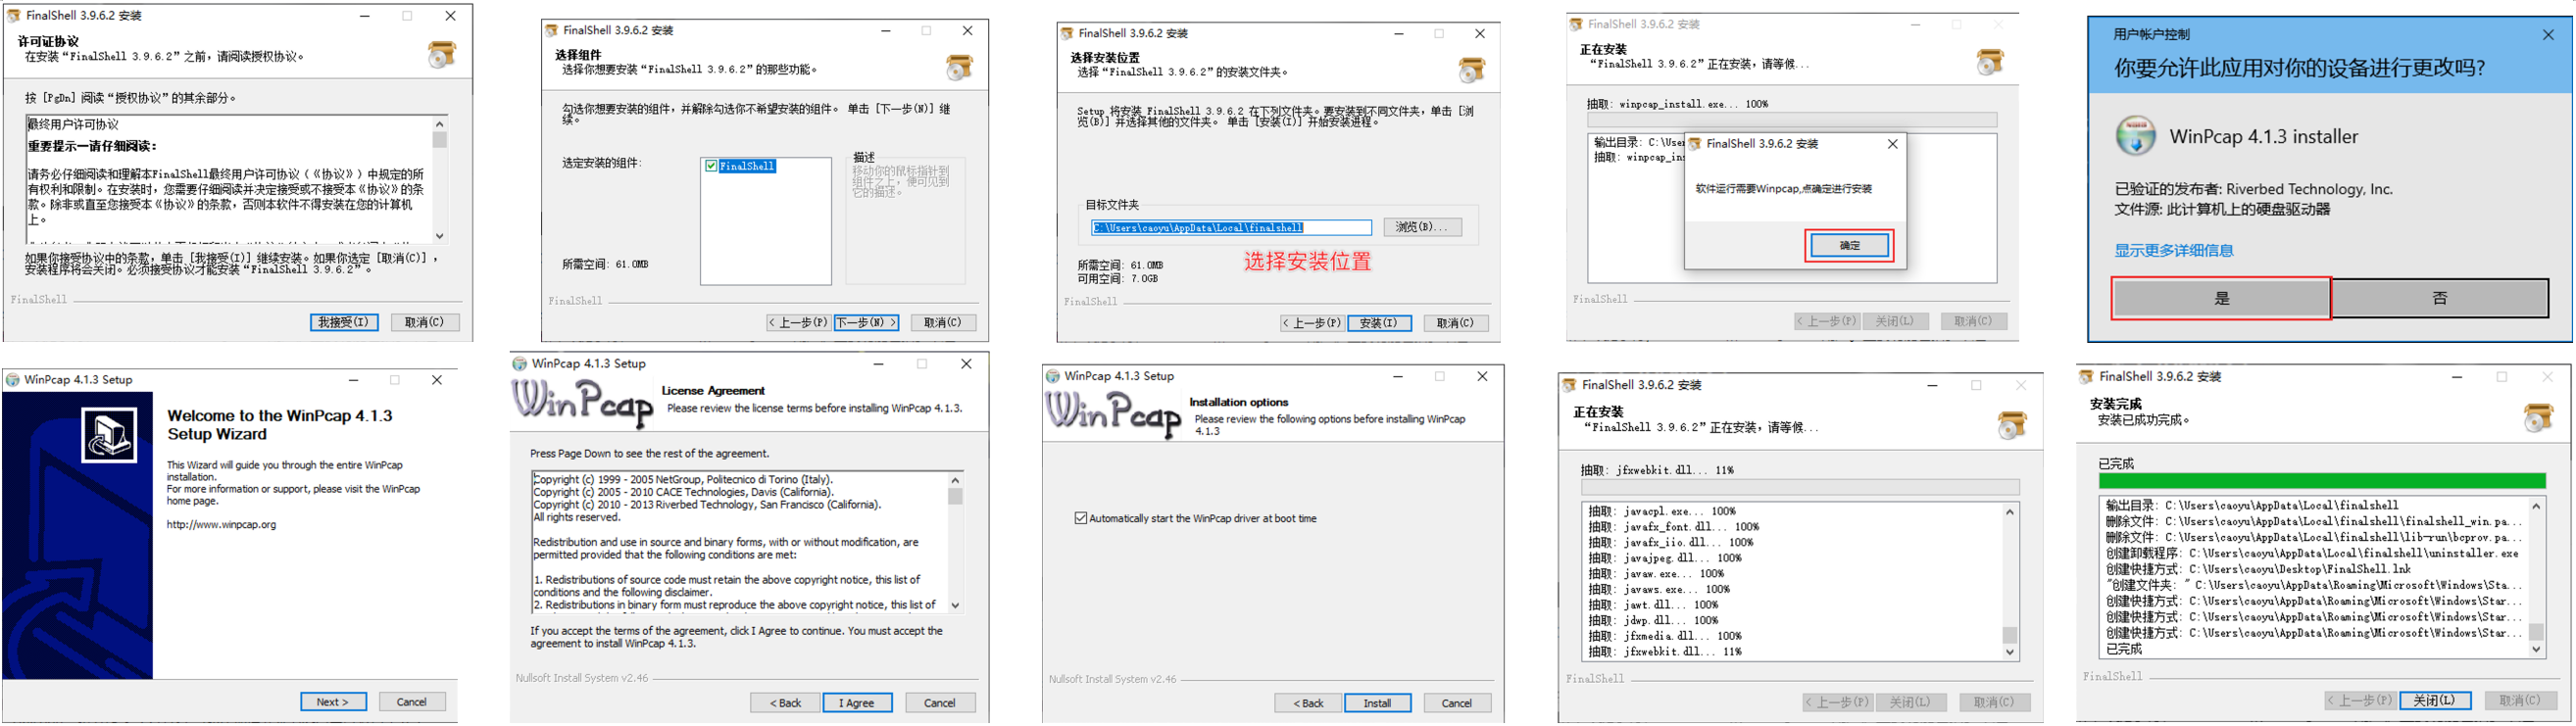Minimize the 正在安装 window showing 11%

click(x=1932, y=385)
